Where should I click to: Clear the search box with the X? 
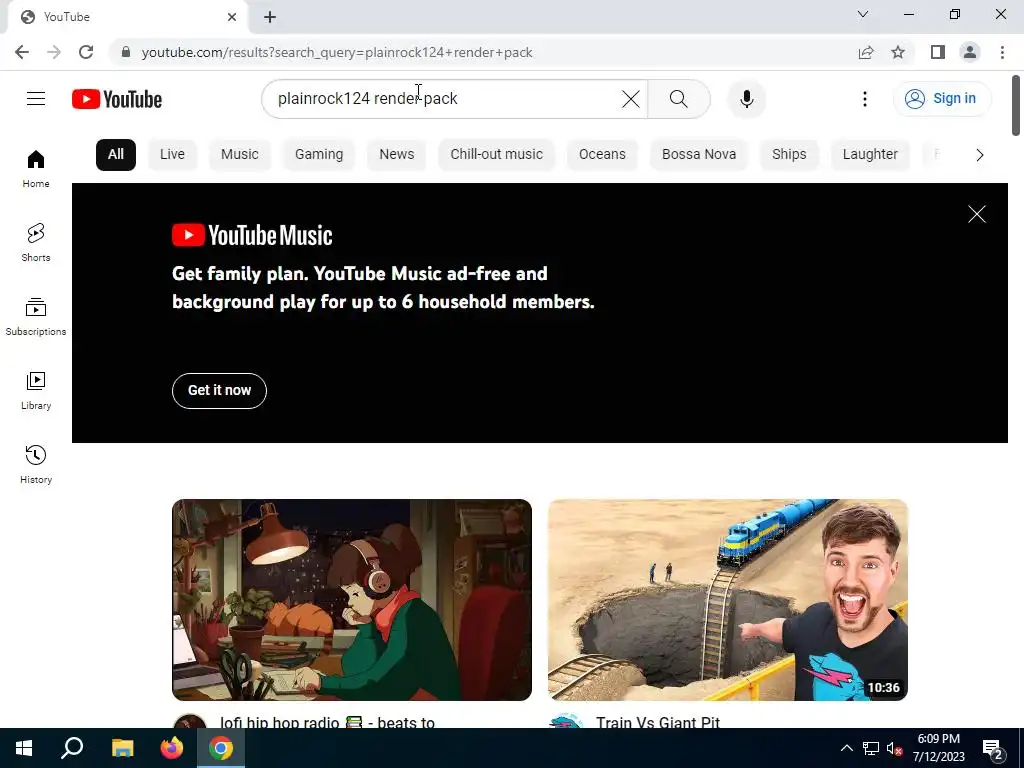coord(631,99)
